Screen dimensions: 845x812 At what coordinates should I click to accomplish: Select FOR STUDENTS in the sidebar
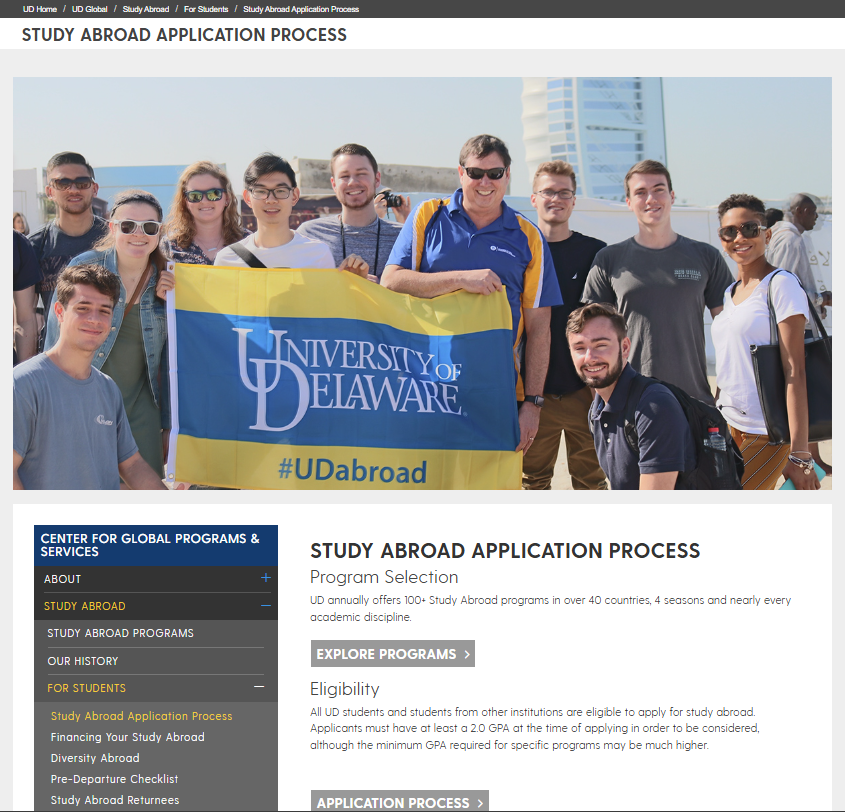(86, 688)
